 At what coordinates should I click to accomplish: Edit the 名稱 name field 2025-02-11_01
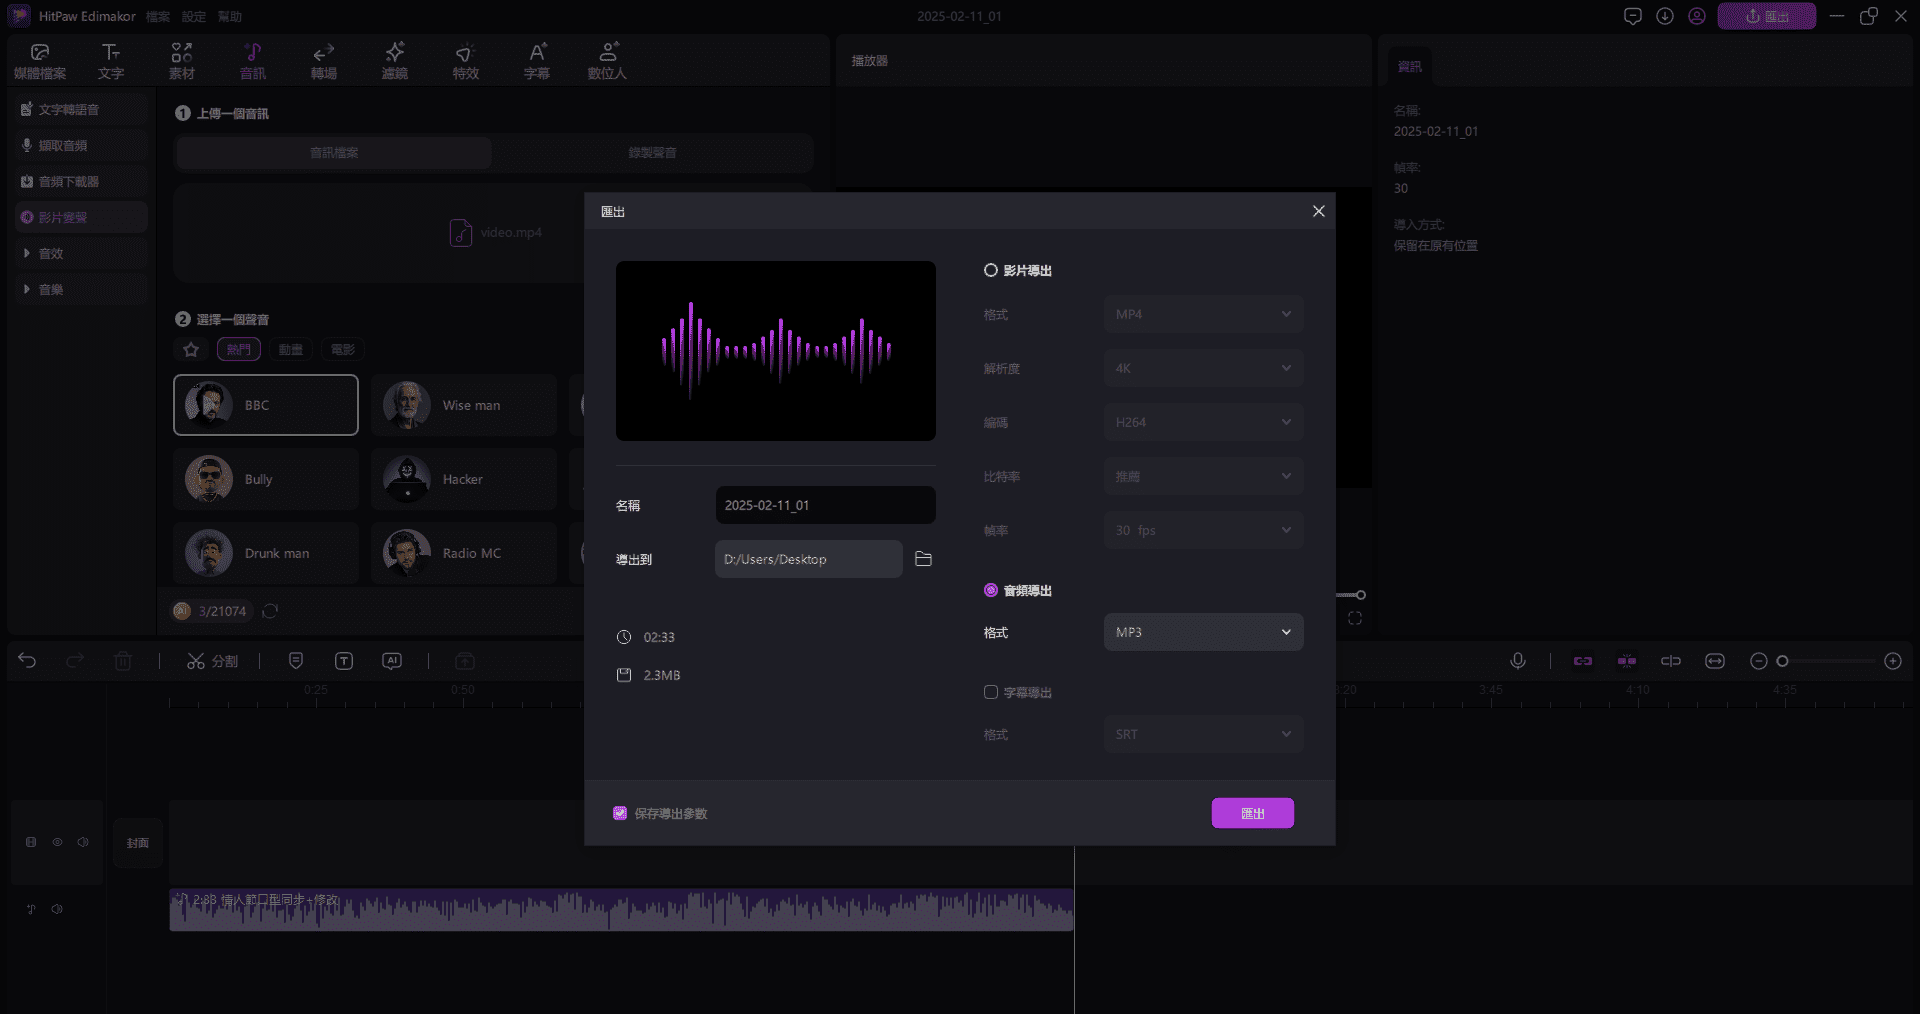pyautogui.click(x=826, y=505)
